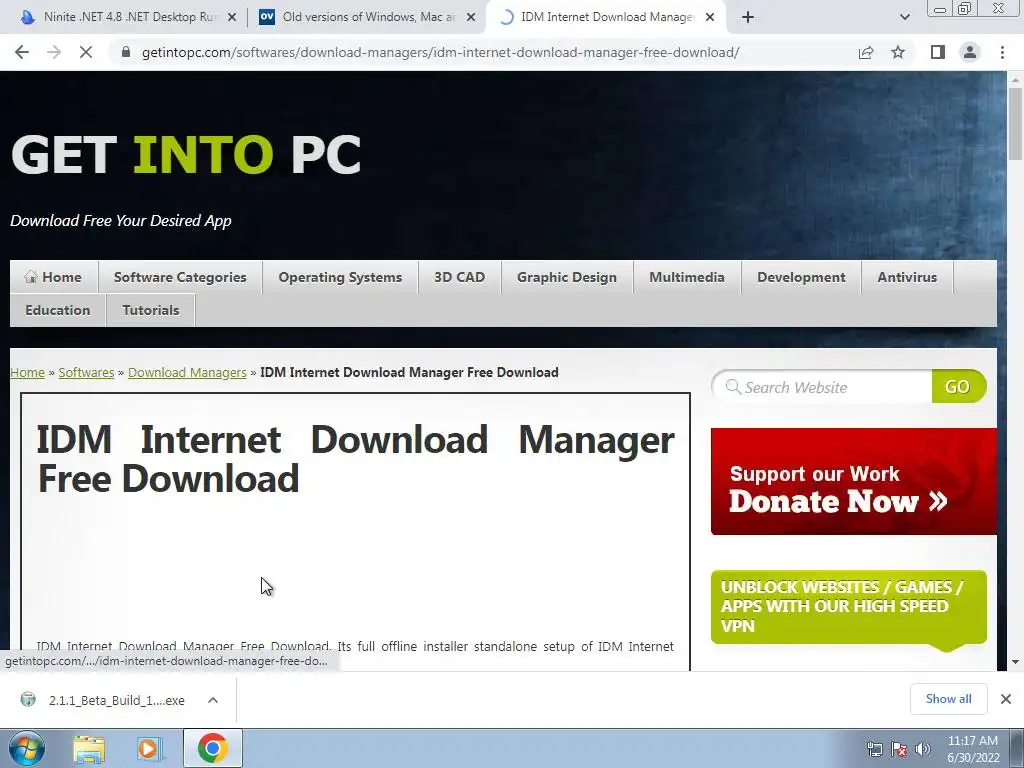Open Graphic Design menu
1024x768 pixels.
point(567,277)
